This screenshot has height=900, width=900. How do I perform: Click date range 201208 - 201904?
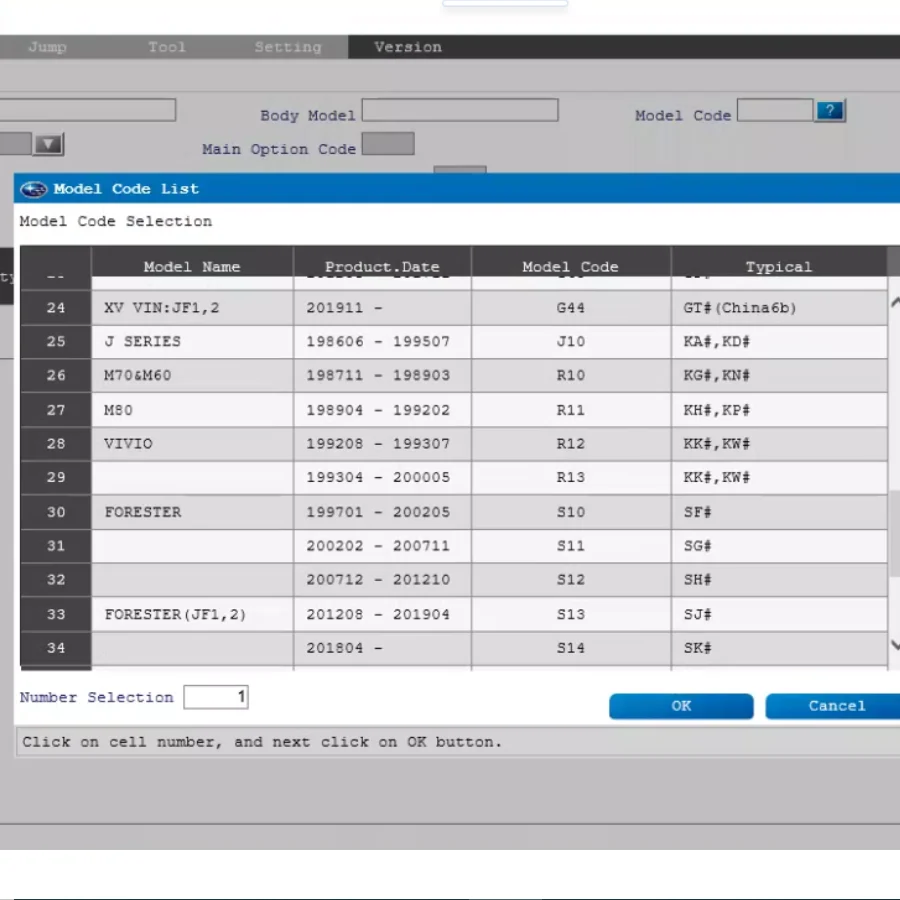point(378,614)
